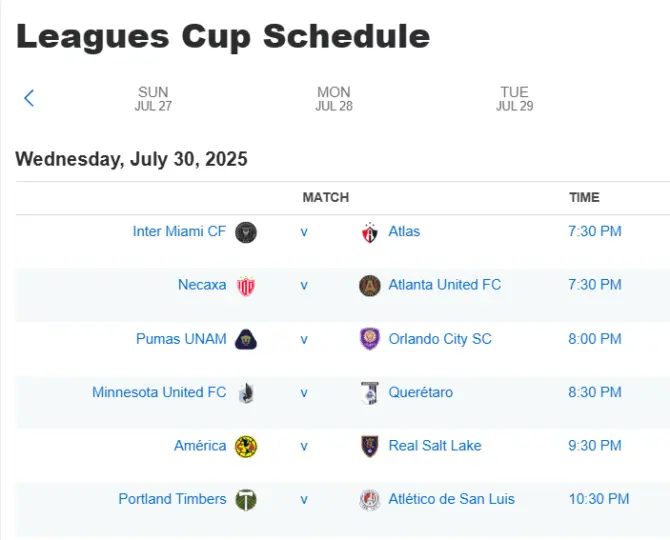
Task: Open the Real Salt Lake team link
Action: 435,446
